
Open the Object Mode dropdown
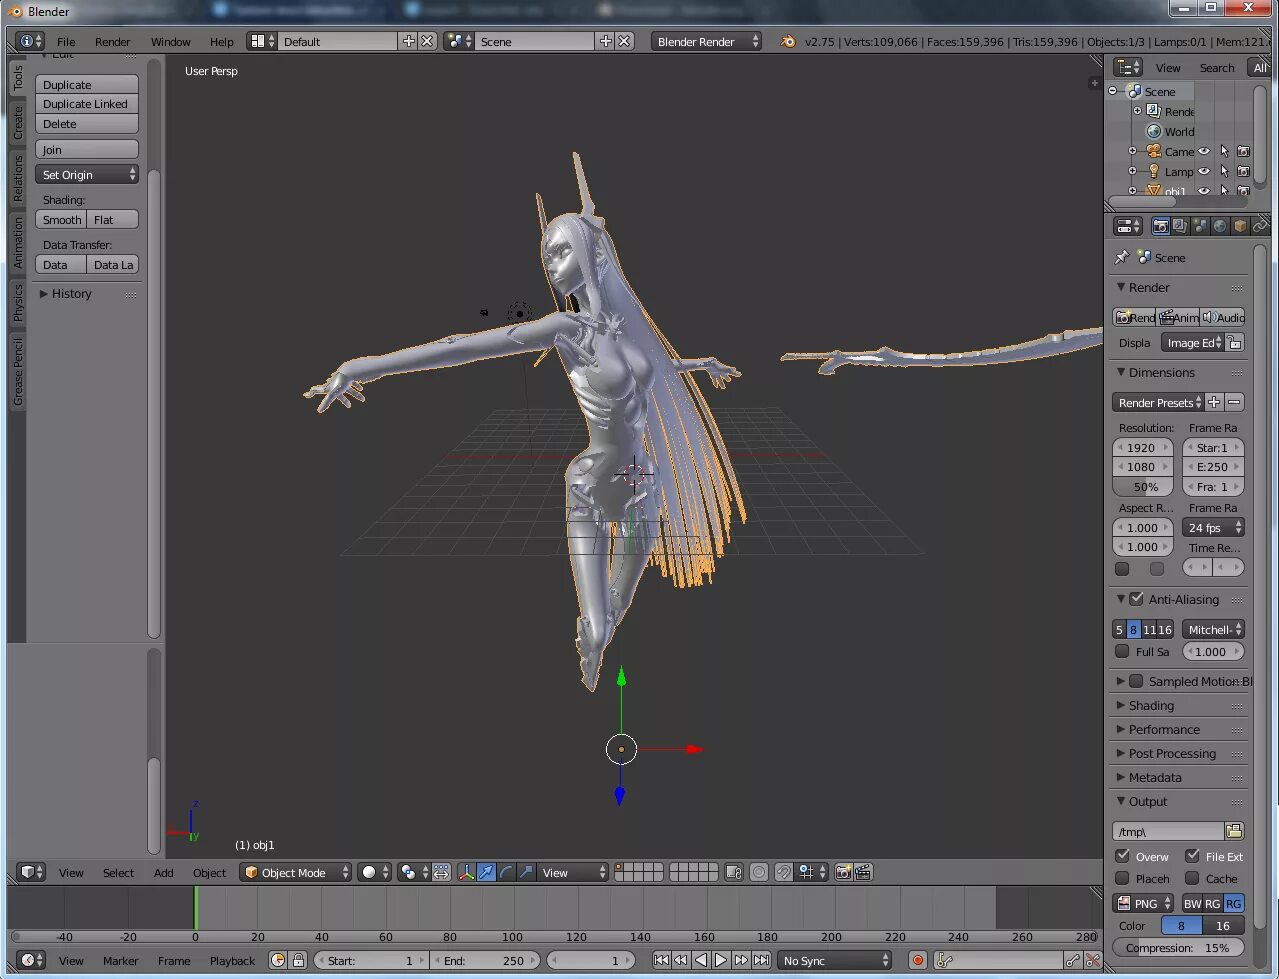point(296,872)
